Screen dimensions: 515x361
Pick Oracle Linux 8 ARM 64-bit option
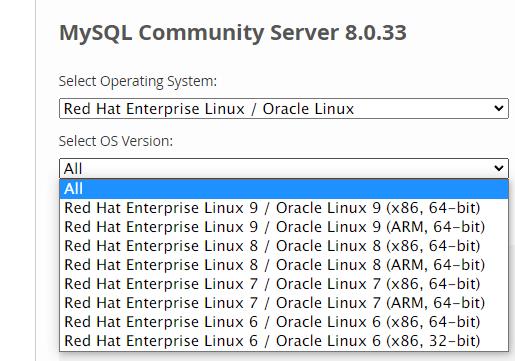pyautogui.click(x=284, y=265)
